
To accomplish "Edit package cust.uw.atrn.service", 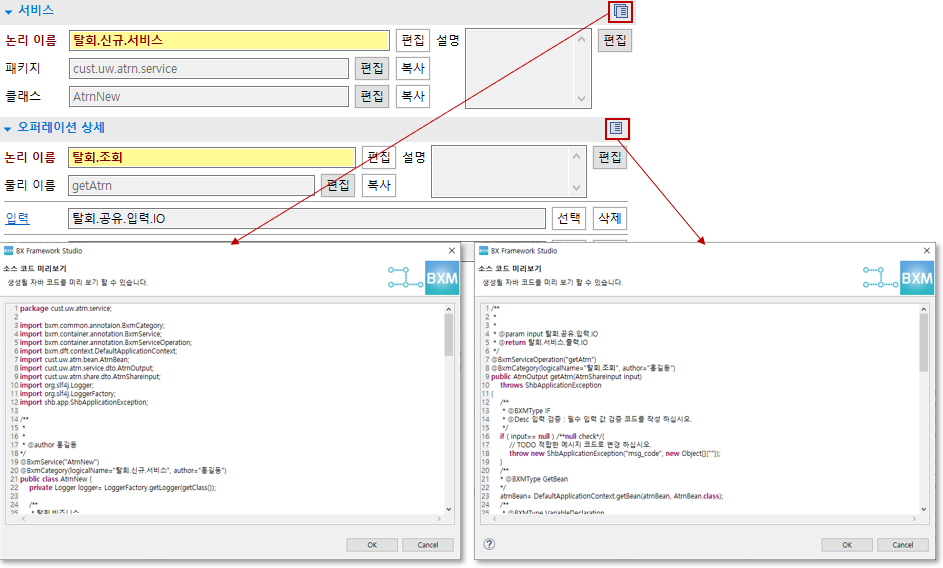I will [x=372, y=68].
